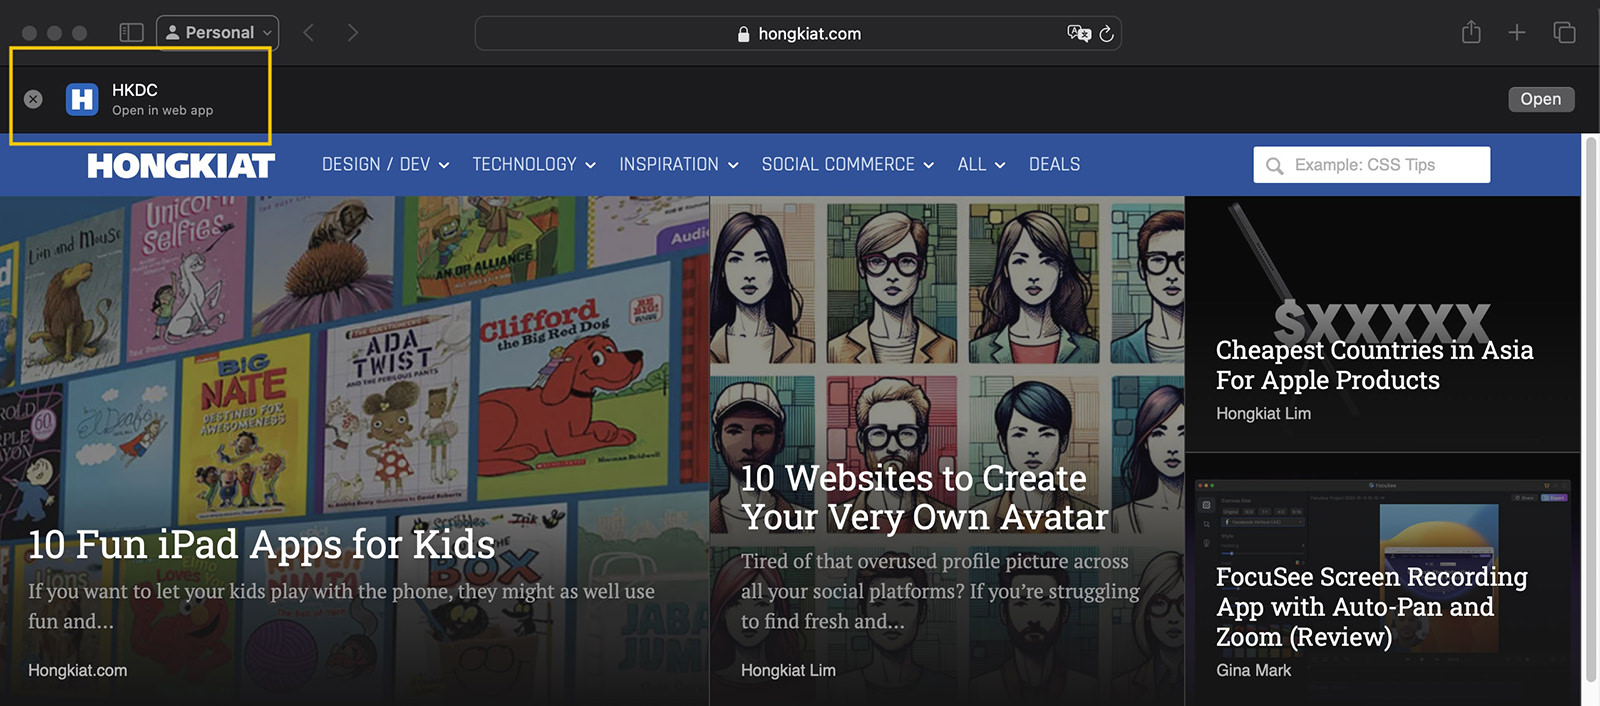Show the tab overview icon
The height and width of the screenshot is (706, 1600).
click(x=1564, y=33)
